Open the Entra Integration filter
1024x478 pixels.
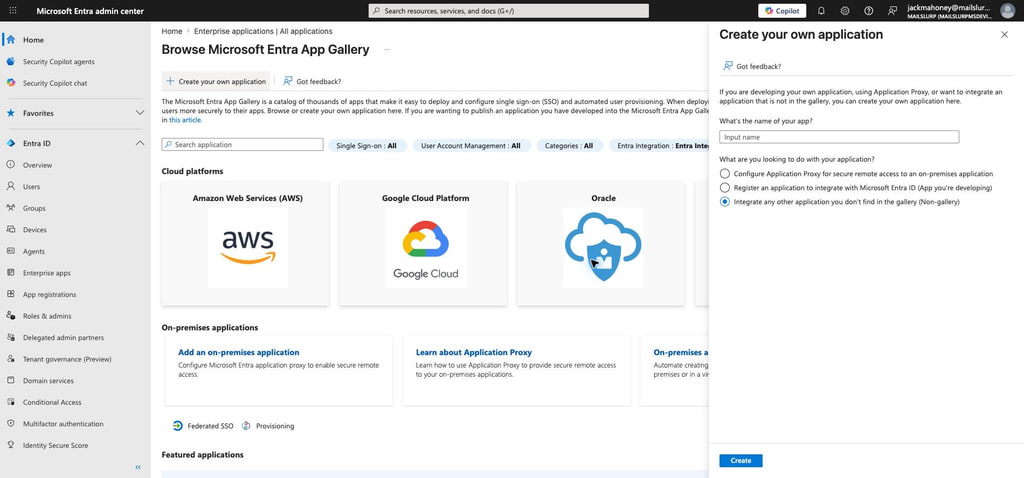point(658,146)
